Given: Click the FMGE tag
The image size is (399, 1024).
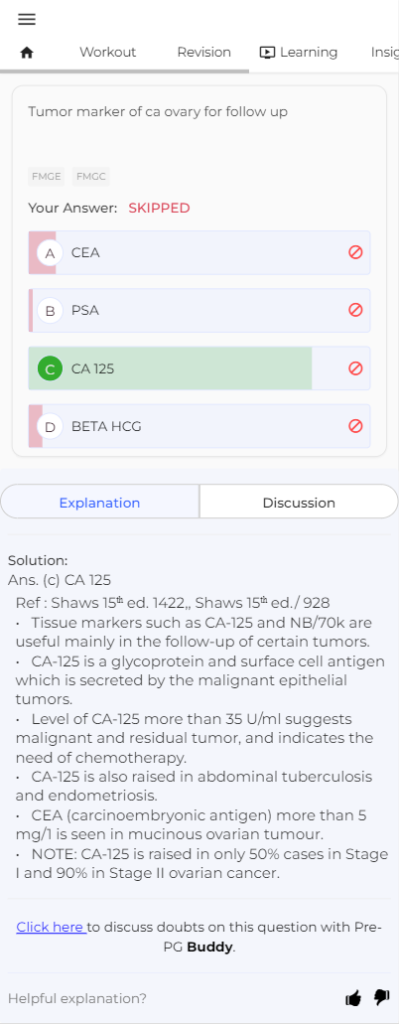Looking at the screenshot, I should pyautogui.click(x=46, y=176).
